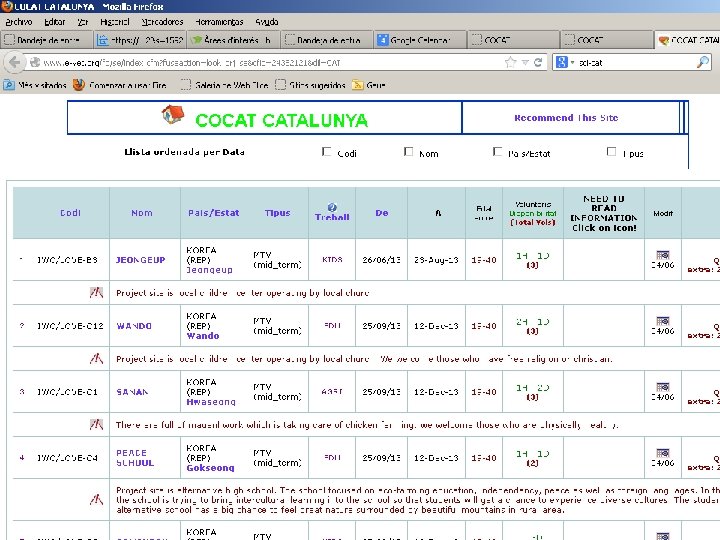Click Modif icon in WANDO row
The width and height of the screenshot is (720, 540).
[663, 321]
